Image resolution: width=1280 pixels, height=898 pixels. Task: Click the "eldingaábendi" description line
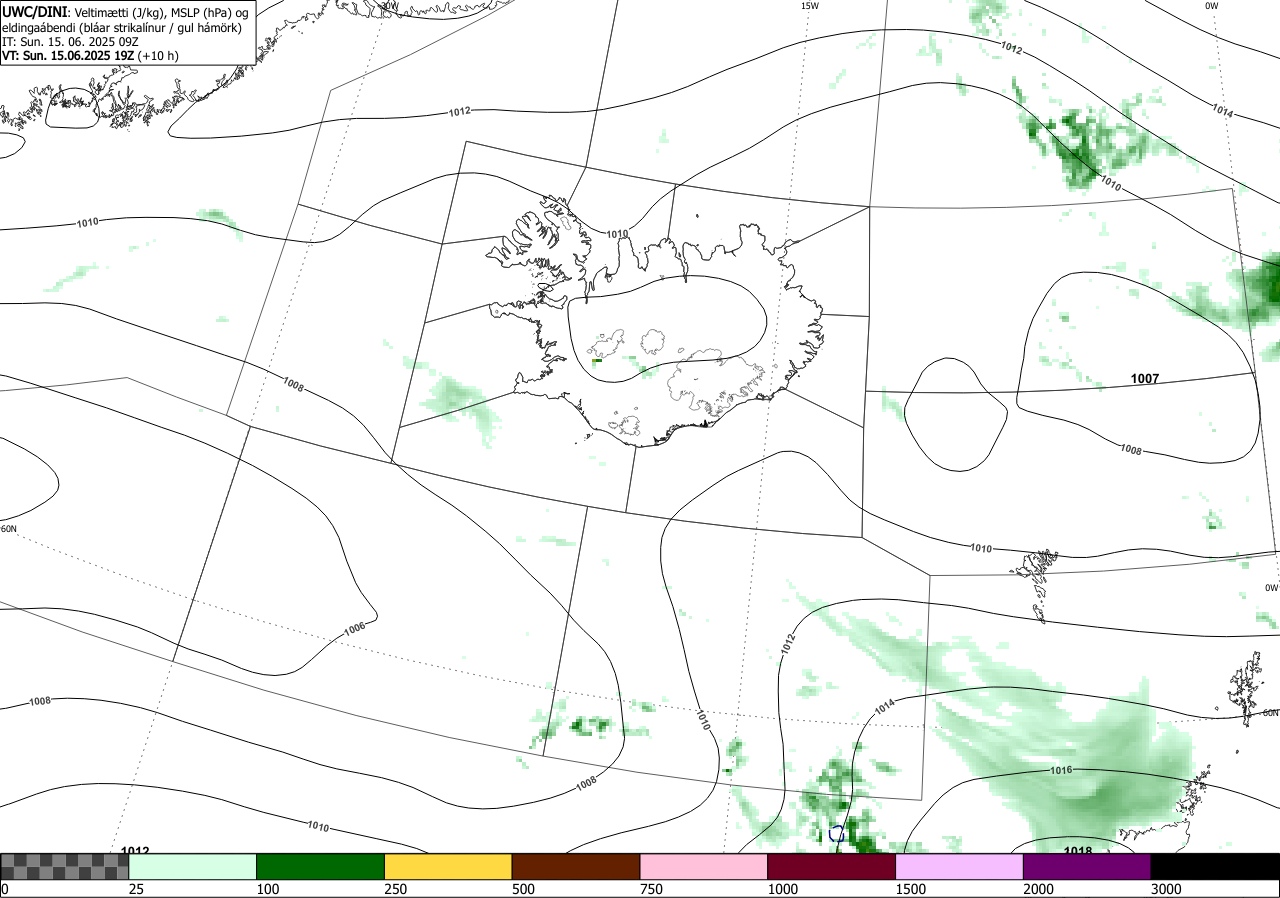(121, 27)
